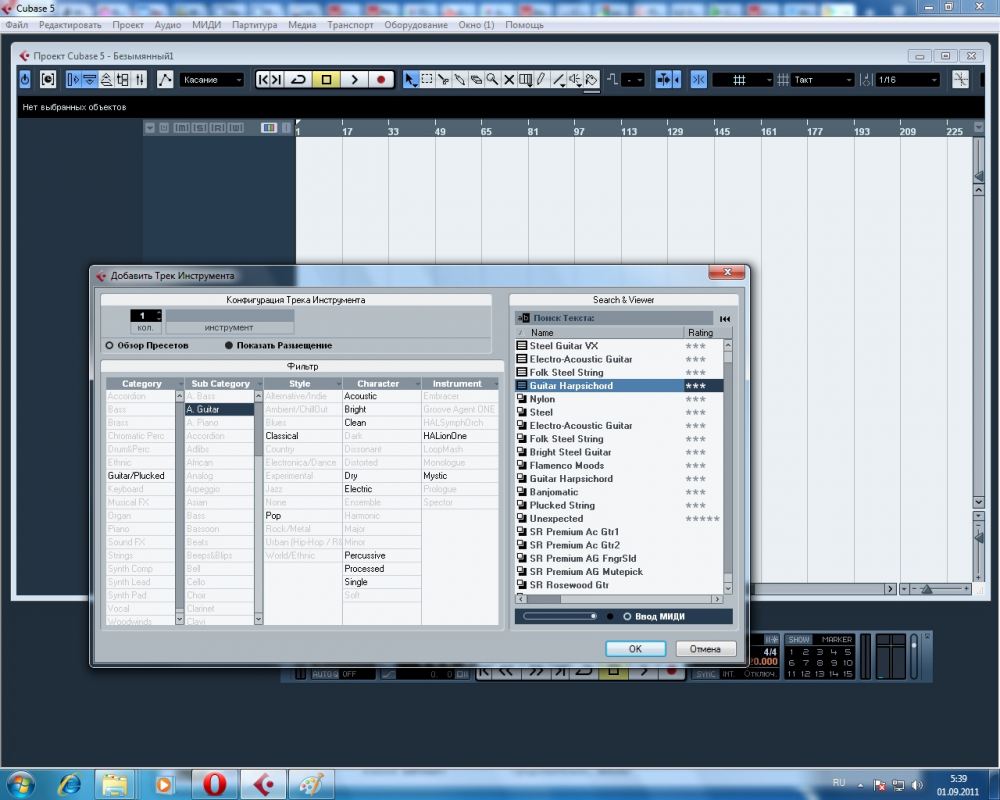The height and width of the screenshot is (800, 1000).
Task: Open the 1/16 quantize dropdown
Action: pyautogui.click(x=907, y=80)
